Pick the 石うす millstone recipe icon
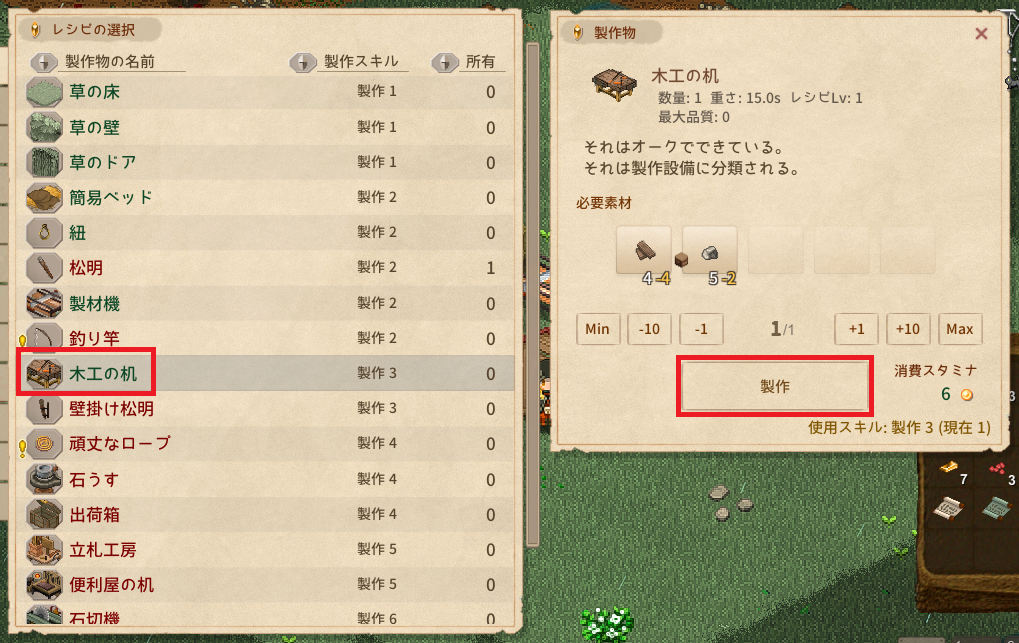Image resolution: width=1019 pixels, height=643 pixels. tap(44, 480)
